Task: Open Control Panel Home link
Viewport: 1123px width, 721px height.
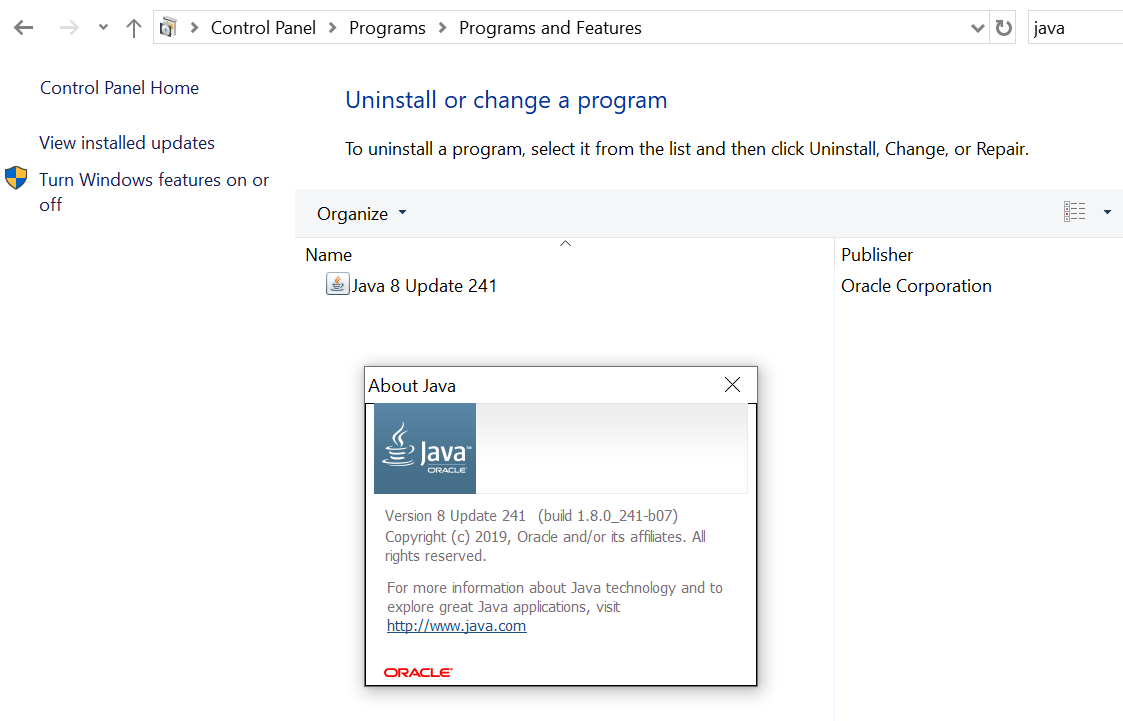Action: [119, 88]
